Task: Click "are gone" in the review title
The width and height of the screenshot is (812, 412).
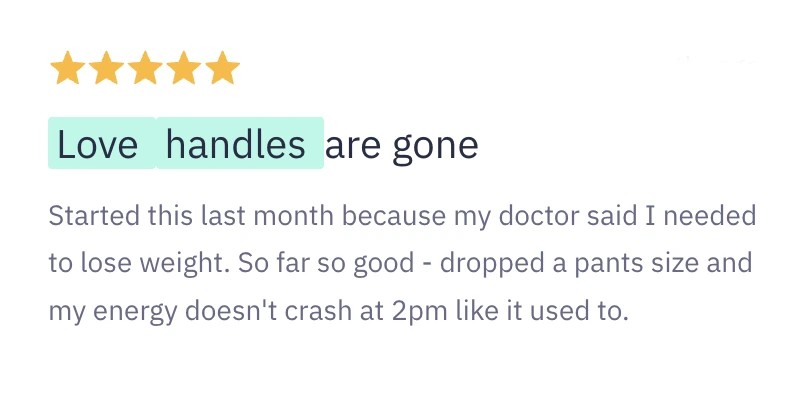Action: tap(402, 146)
